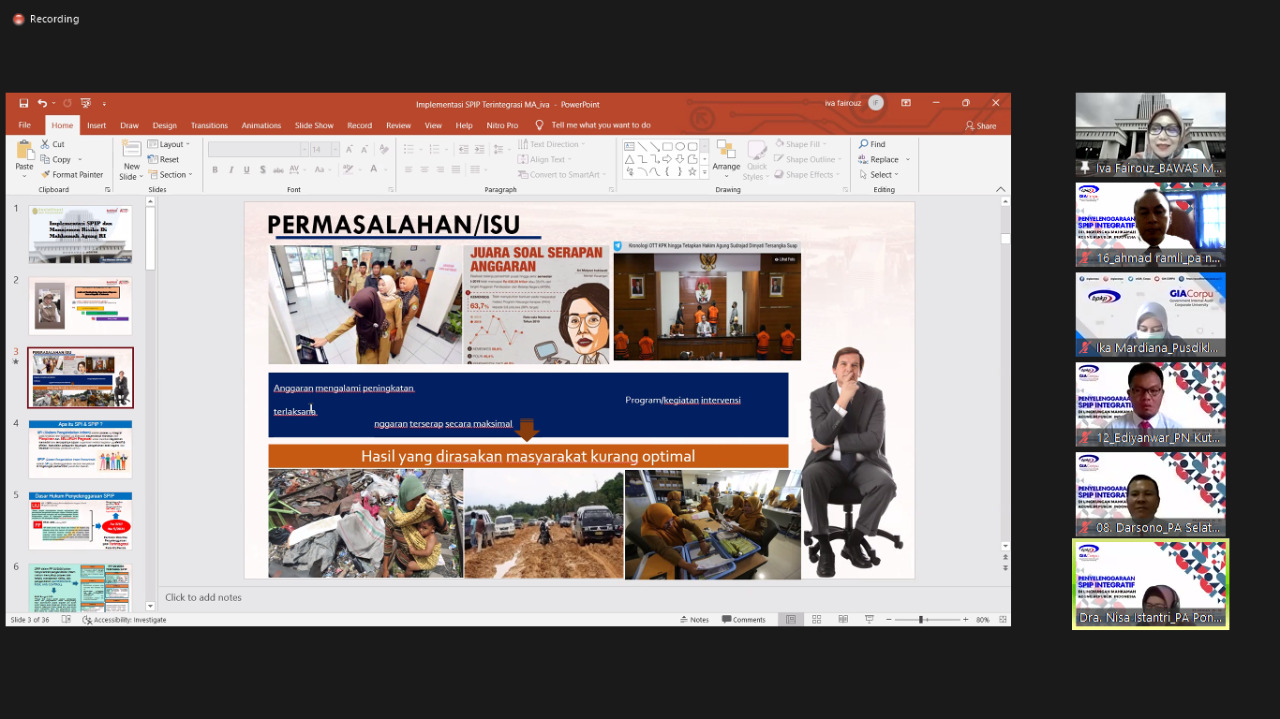Open Ribbon Display Options icon

pyautogui.click(x=906, y=103)
